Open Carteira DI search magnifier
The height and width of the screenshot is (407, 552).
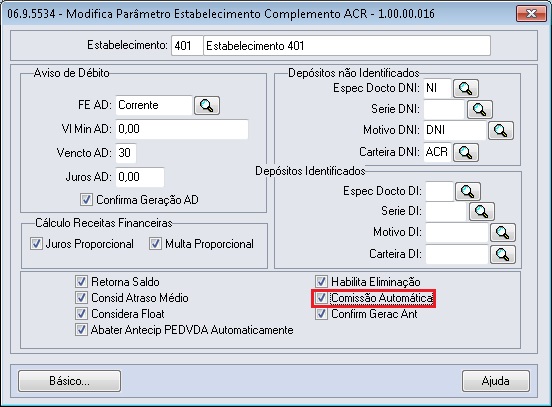[503, 254]
